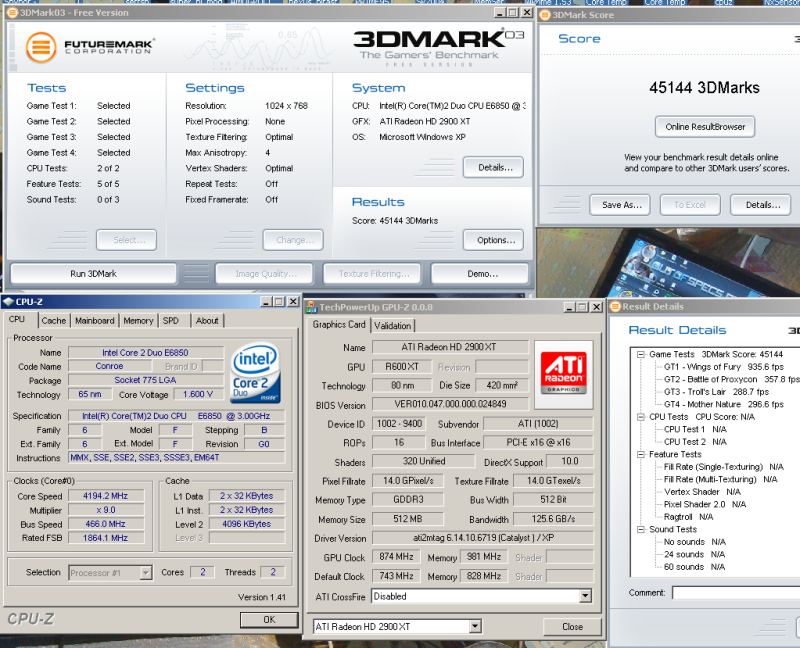Click the CPU-Z processor Name field
800x648 pixels.
pyautogui.click(x=145, y=353)
